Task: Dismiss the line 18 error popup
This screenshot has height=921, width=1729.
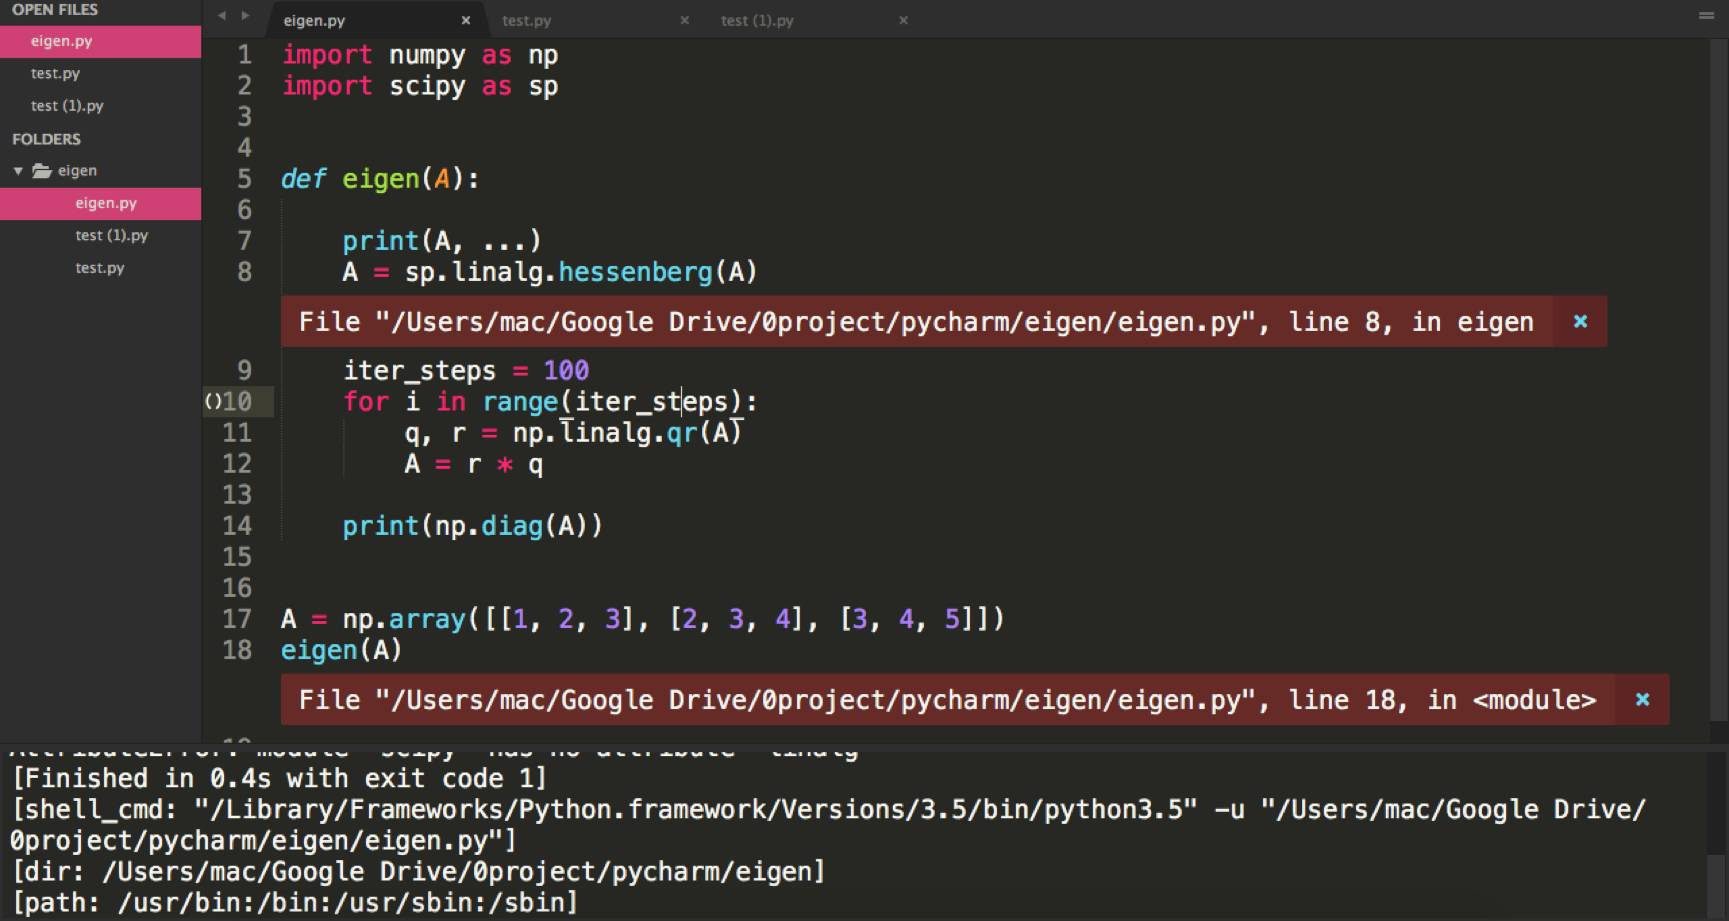Action: [x=1642, y=700]
